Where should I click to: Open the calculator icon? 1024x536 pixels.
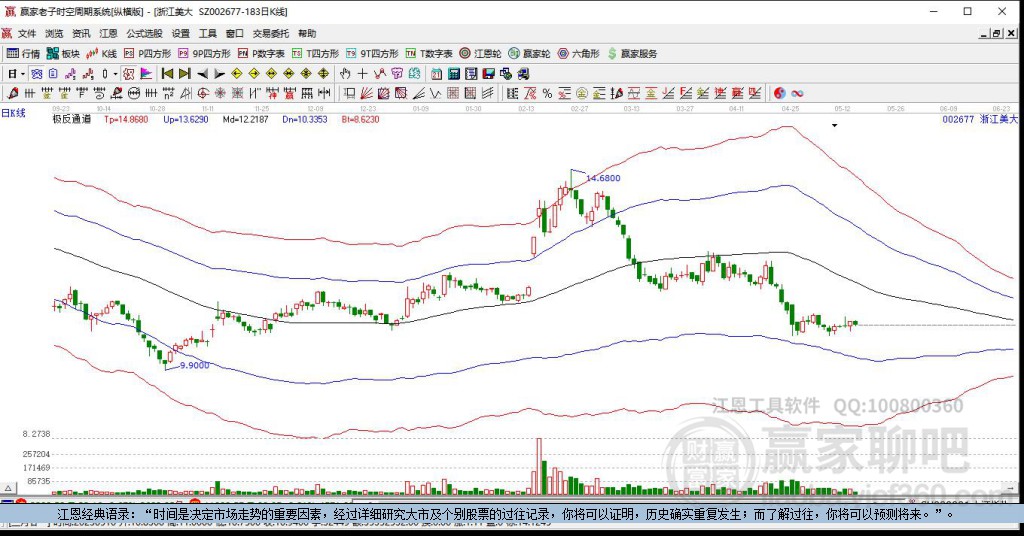454,74
